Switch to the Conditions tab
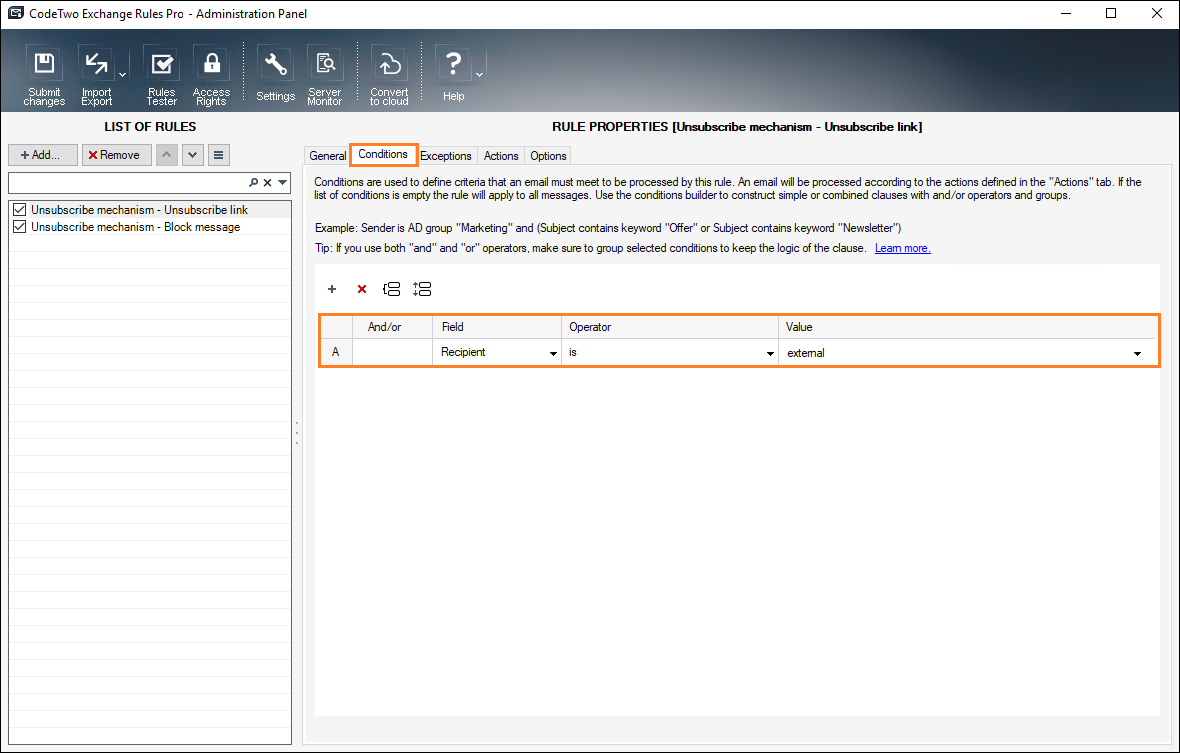The width and height of the screenshot is (1180, 753). (x=383, y=154)
